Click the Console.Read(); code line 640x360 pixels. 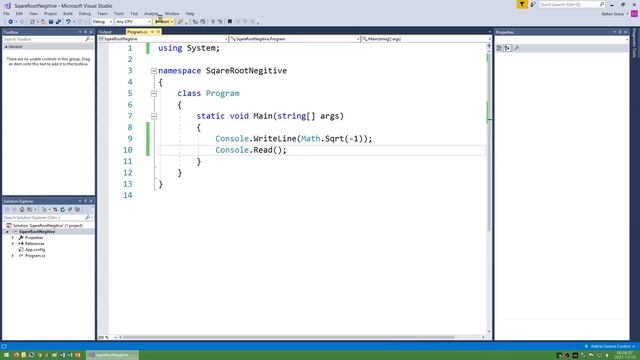pos(251,150)
